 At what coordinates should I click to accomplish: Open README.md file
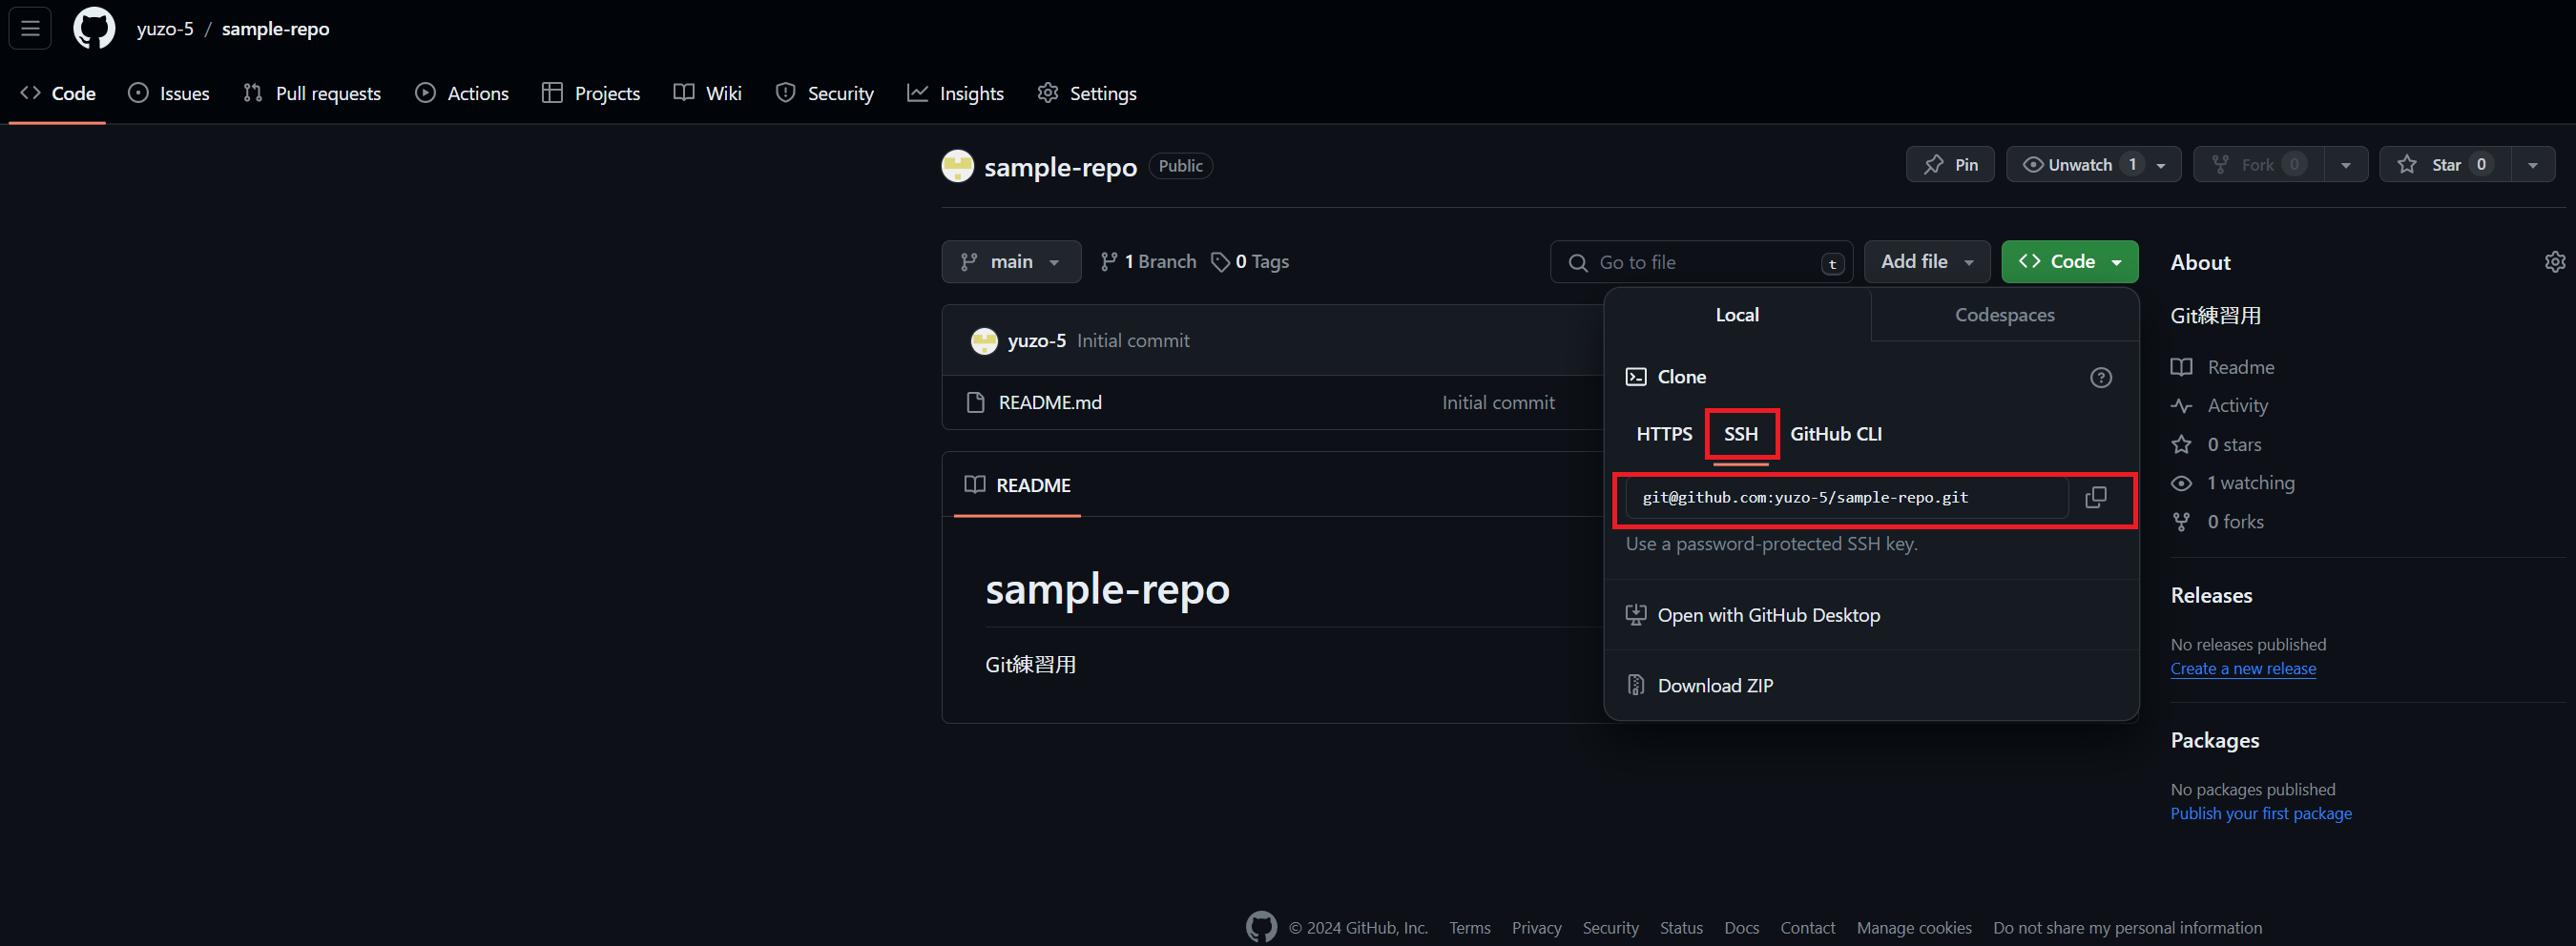click(1050, 403)
